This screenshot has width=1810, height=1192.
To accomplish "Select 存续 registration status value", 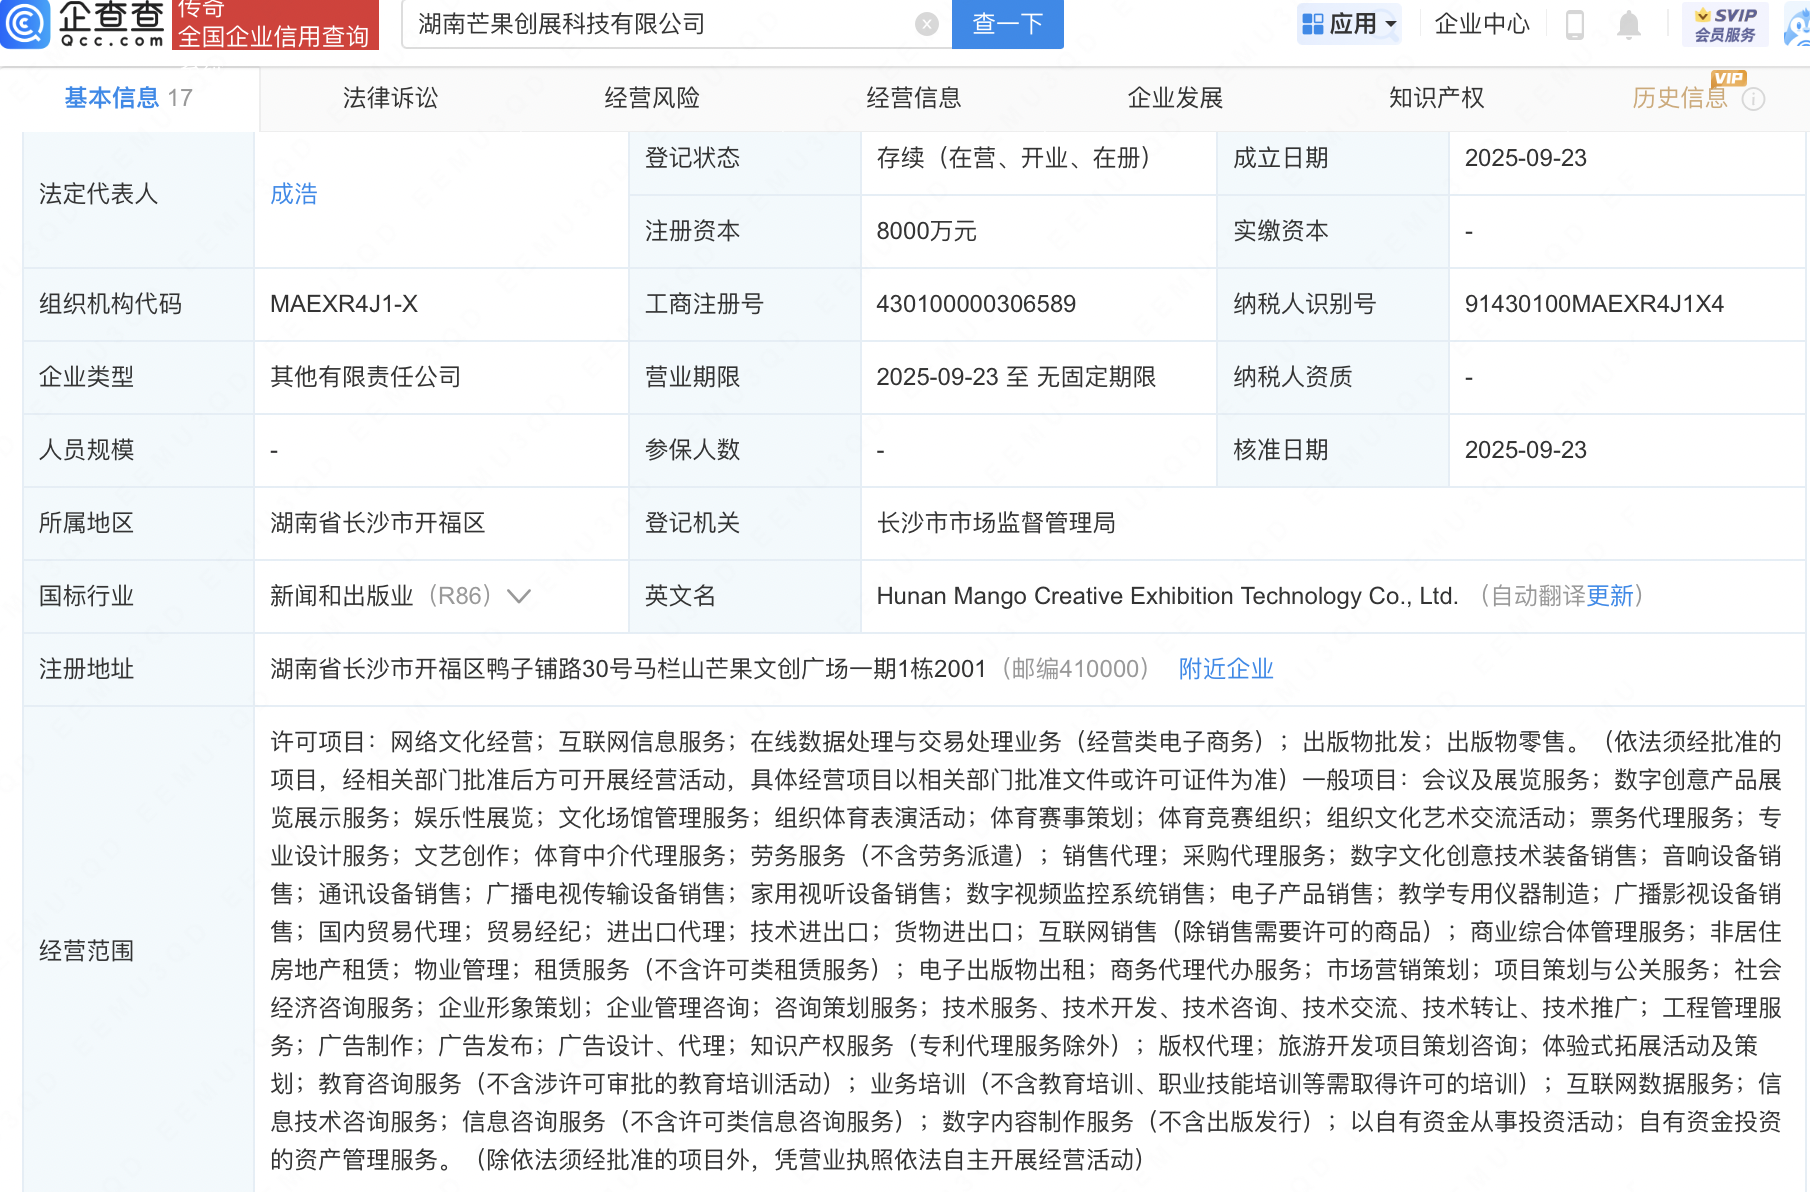I will pos(1013,158).
